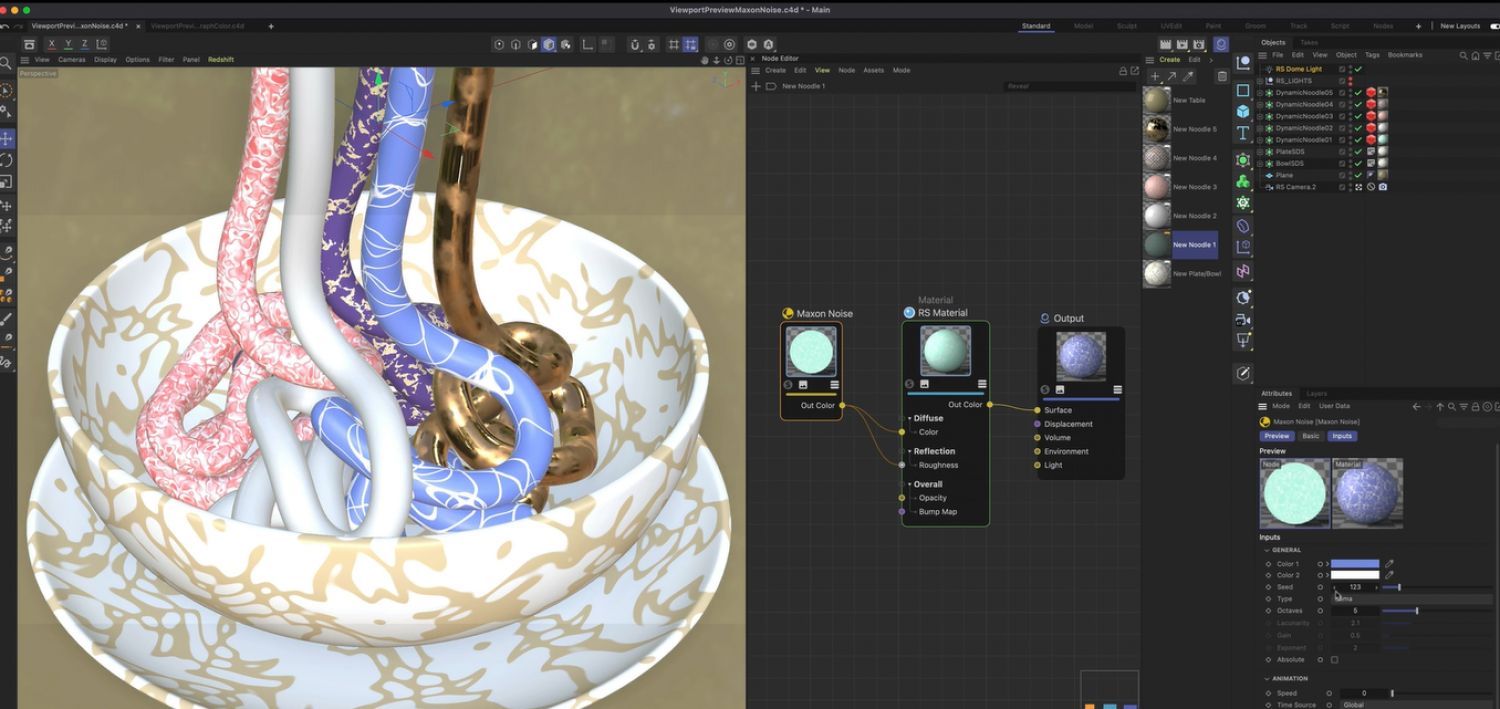The width and height of the screenshot is (1500, 709).
Task: Collapse the GENERAL inputs section
Action: click(x=1267, y=550)
